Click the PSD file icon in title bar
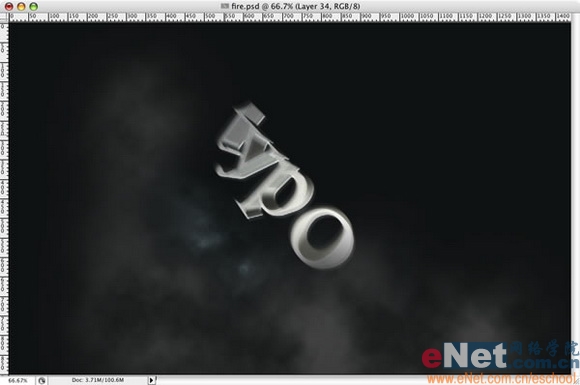The height and width of the screenshot is (385, 580). tap(225, 6)
